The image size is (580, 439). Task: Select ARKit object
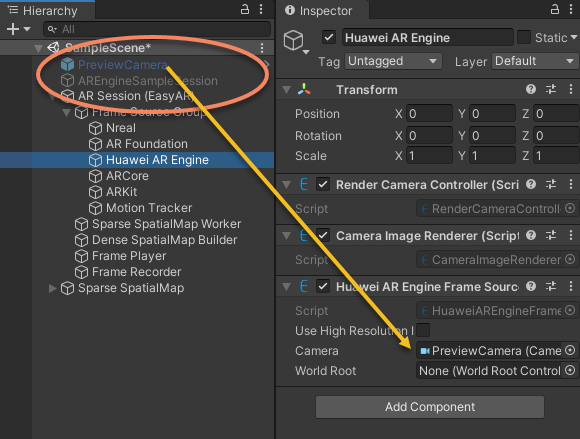[121, 192]
